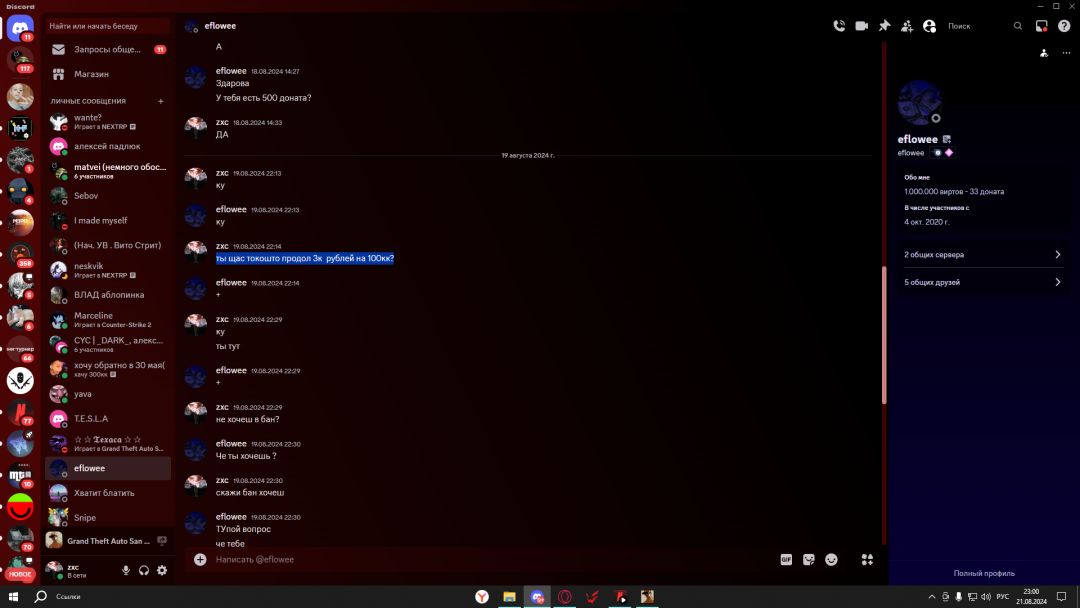Open Запросы общения message requests
This screenshot has width=1080, height=608.
click(107, 49)
